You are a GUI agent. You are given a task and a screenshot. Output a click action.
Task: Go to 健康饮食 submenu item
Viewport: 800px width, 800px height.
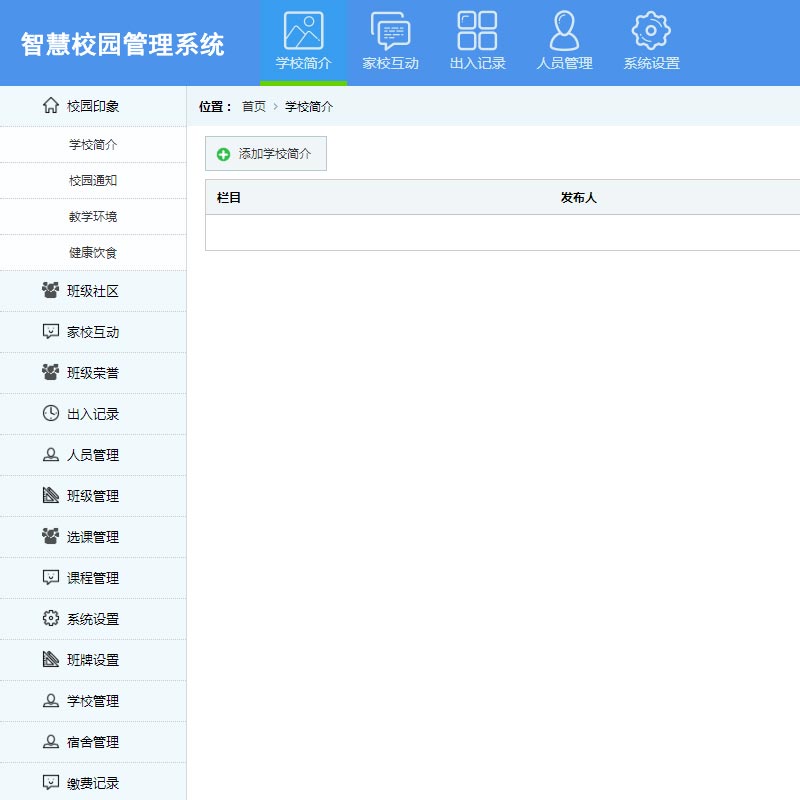coord(93,253)
